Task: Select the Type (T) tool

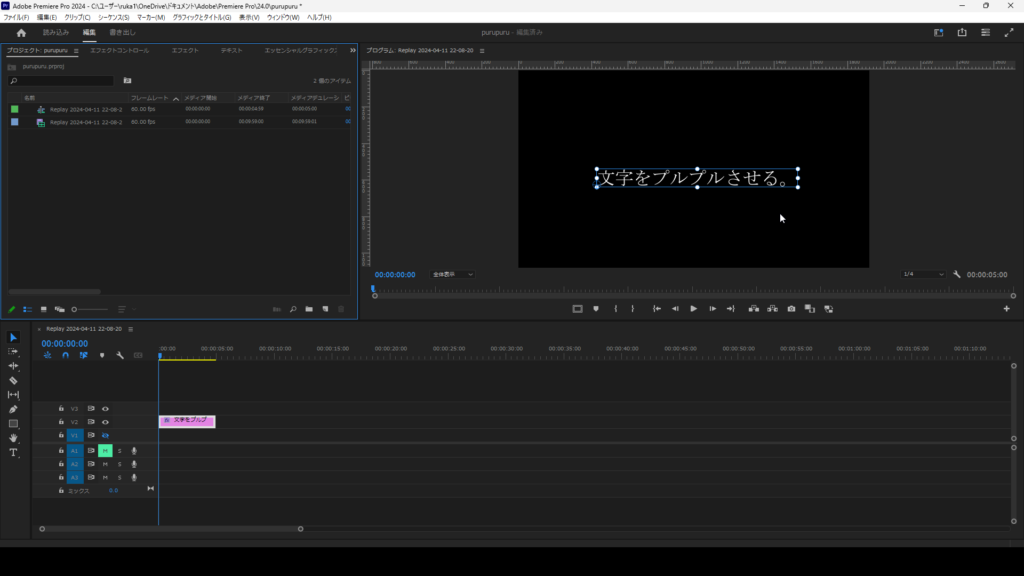Action: [13, 453]
